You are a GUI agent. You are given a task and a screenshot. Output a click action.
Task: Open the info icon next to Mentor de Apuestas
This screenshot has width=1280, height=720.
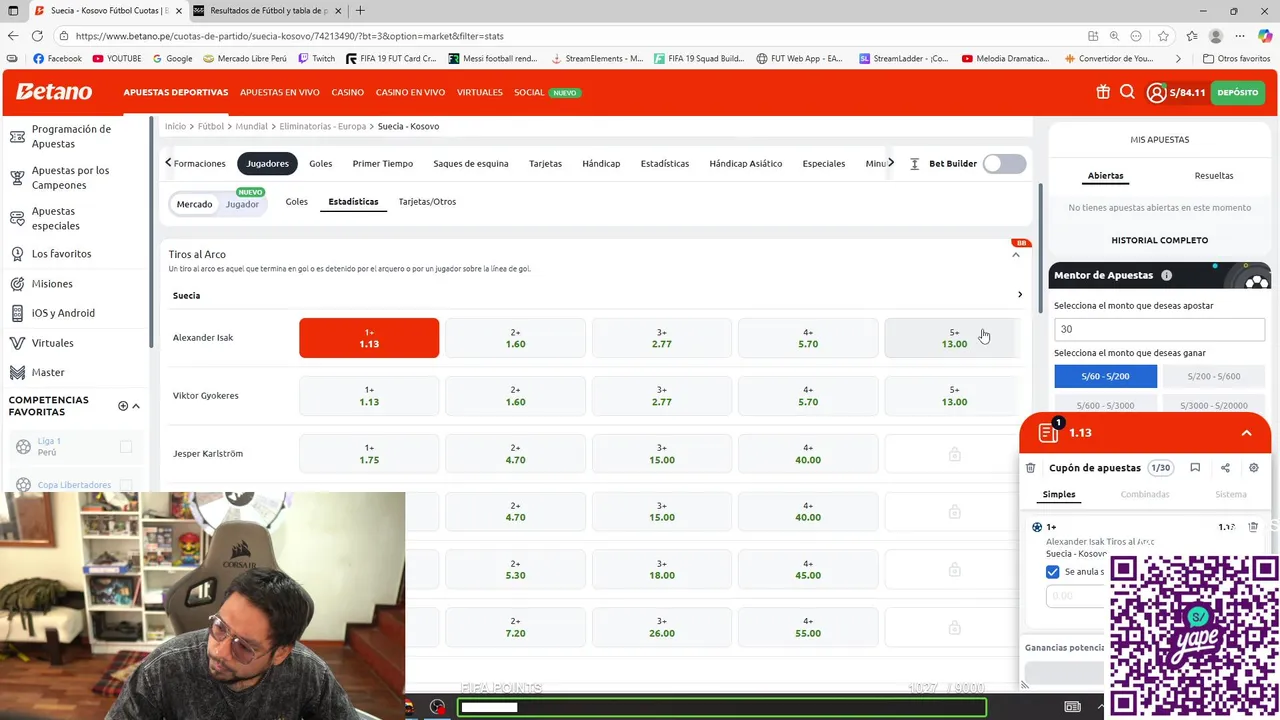pyautogui.click(x=1167, y=275)
